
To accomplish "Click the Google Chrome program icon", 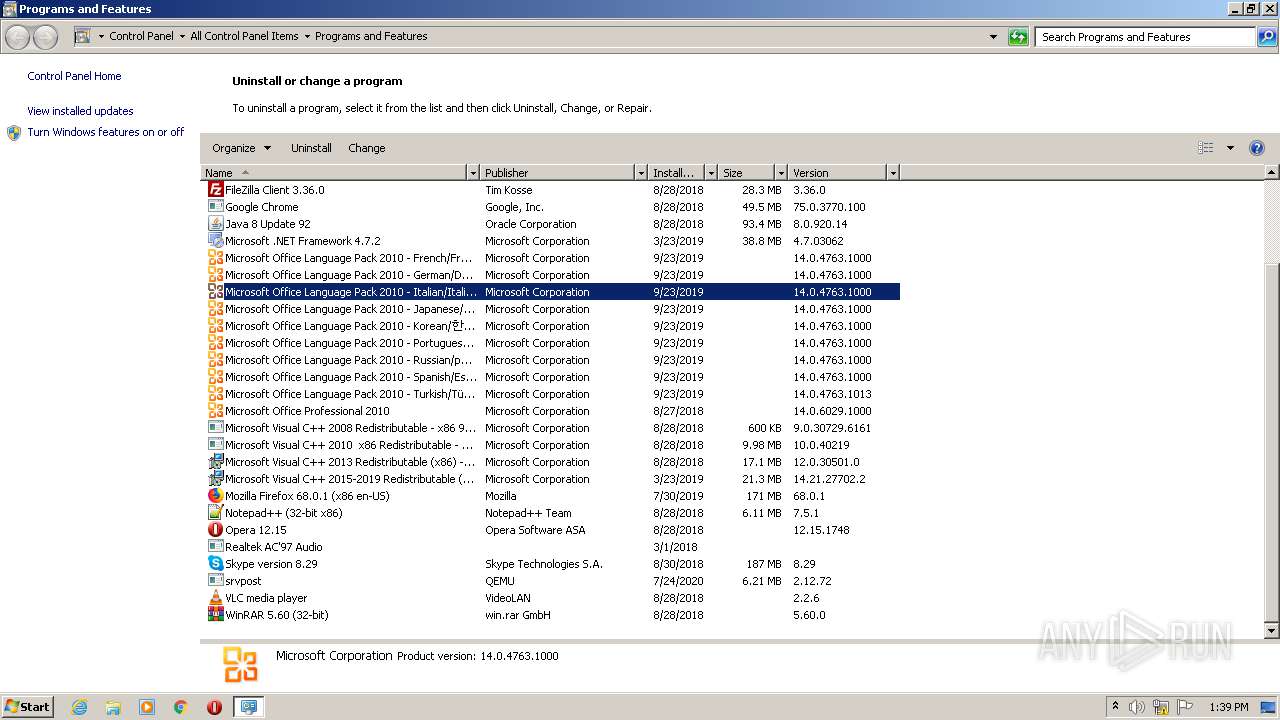I will click(215, 207).
